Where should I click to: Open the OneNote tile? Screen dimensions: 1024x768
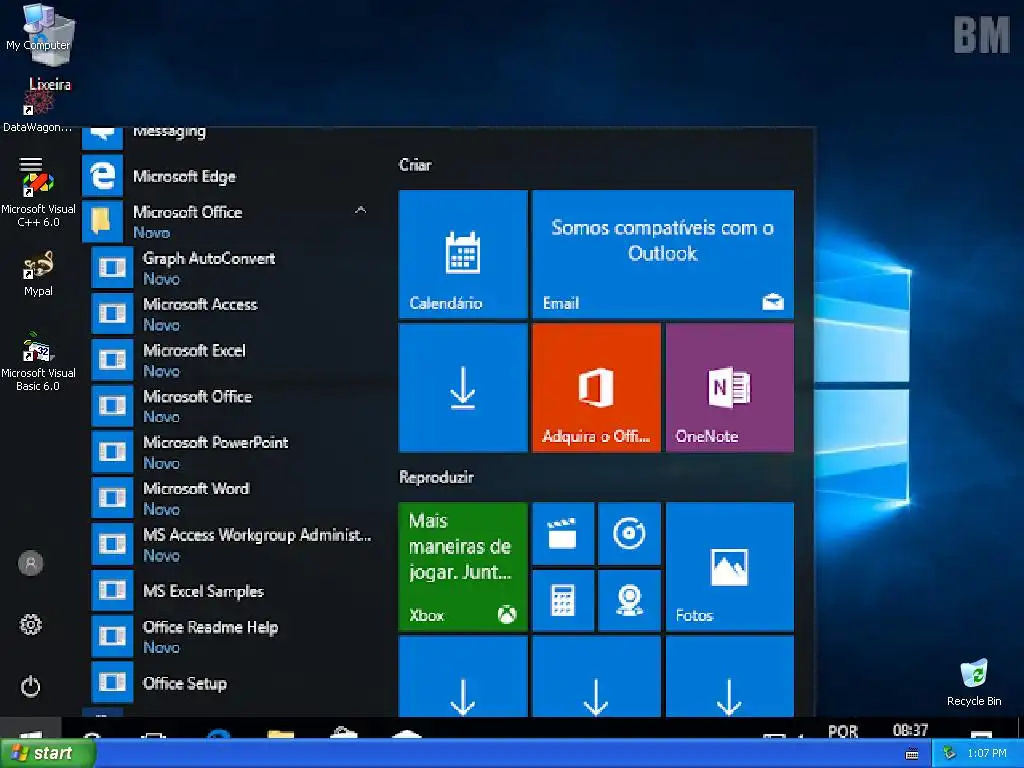coord(729,387)
